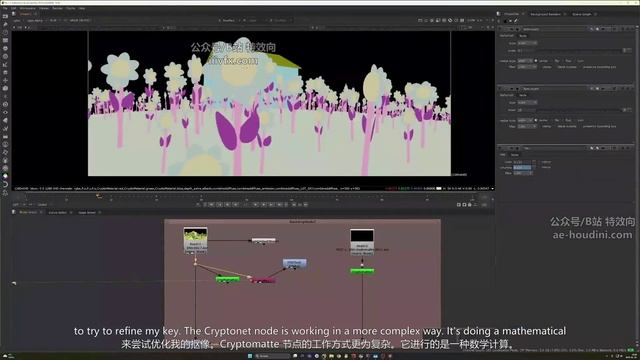Screen dimensions: 640x360
Task: Switch to the Dope Sheet tab
Action: click(87, 212)
